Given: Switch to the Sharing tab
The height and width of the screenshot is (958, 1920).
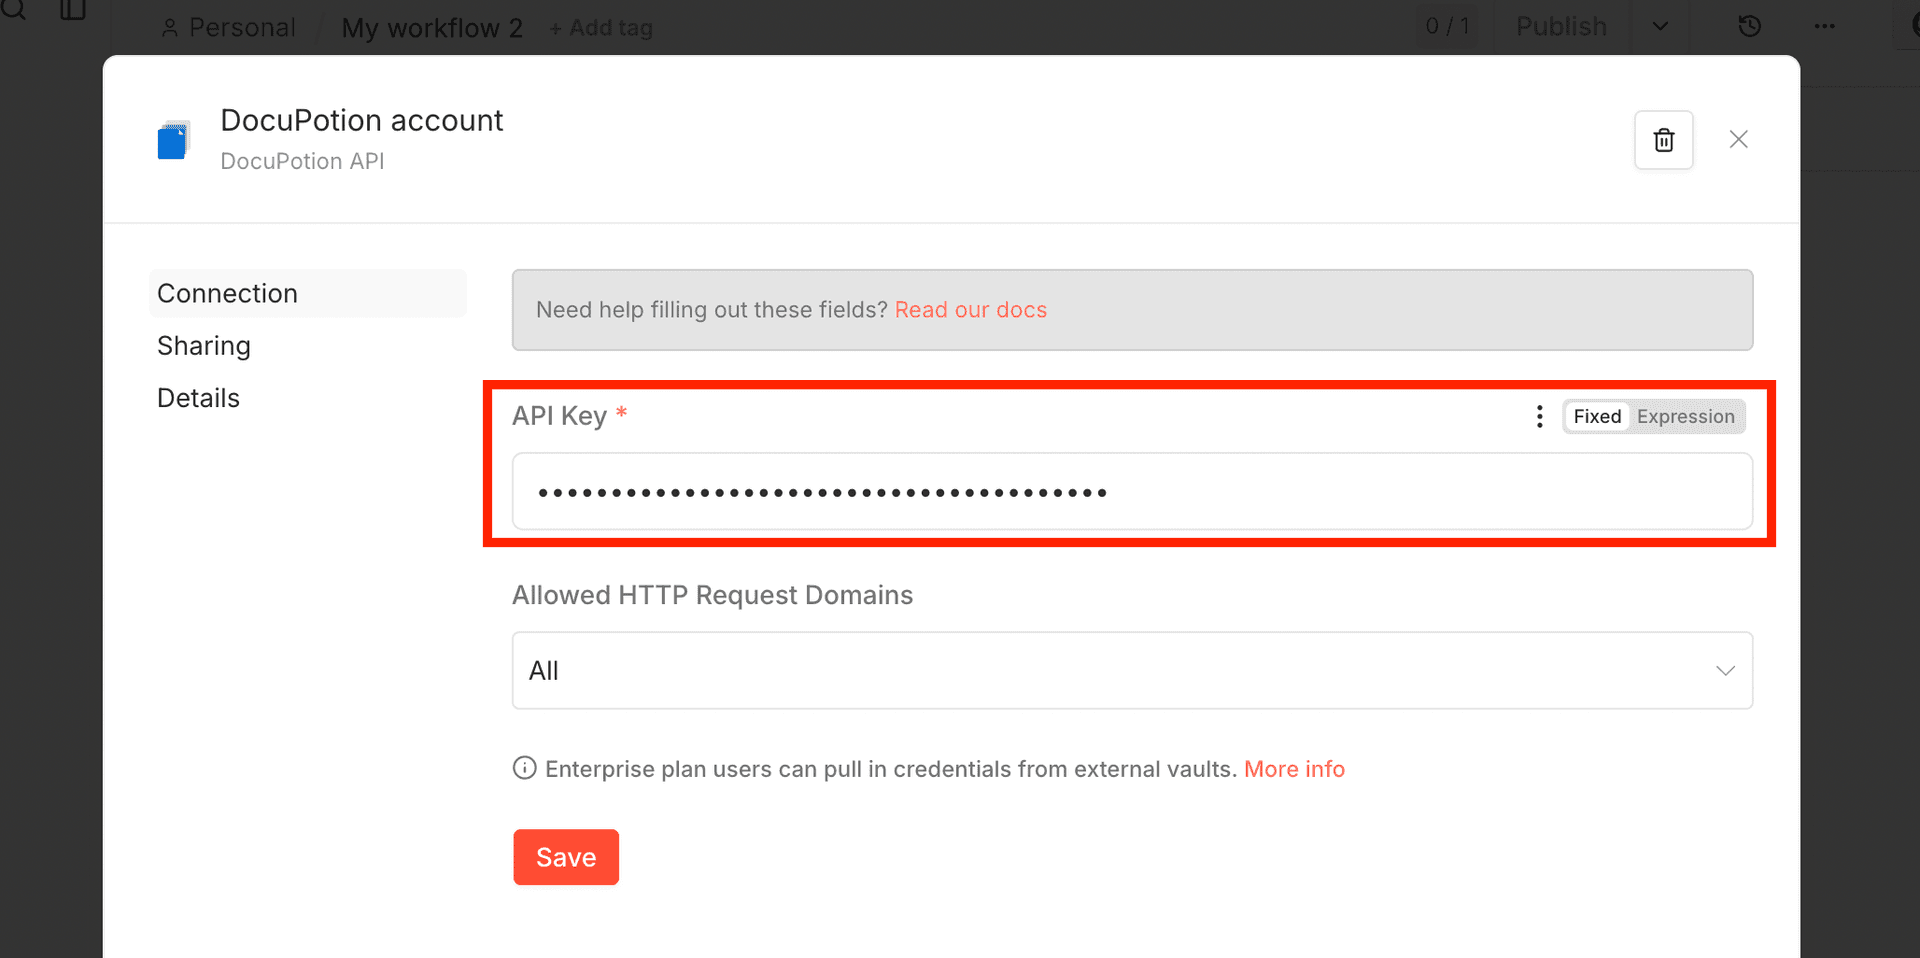Looking at the screenshot, I should [x=204, y=345].
